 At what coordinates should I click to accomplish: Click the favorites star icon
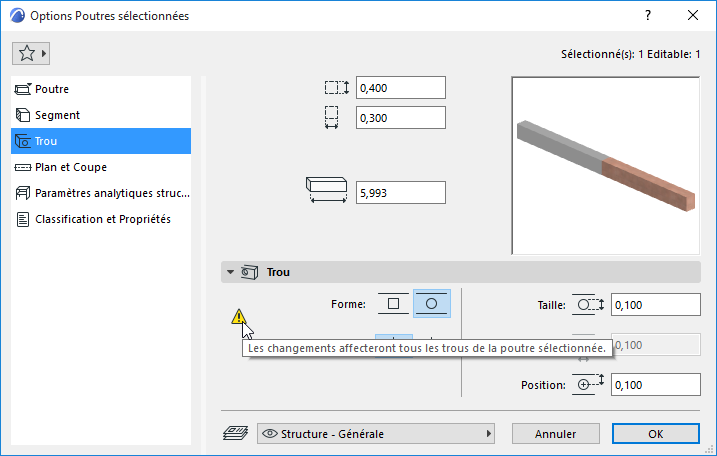click(27, 53)
